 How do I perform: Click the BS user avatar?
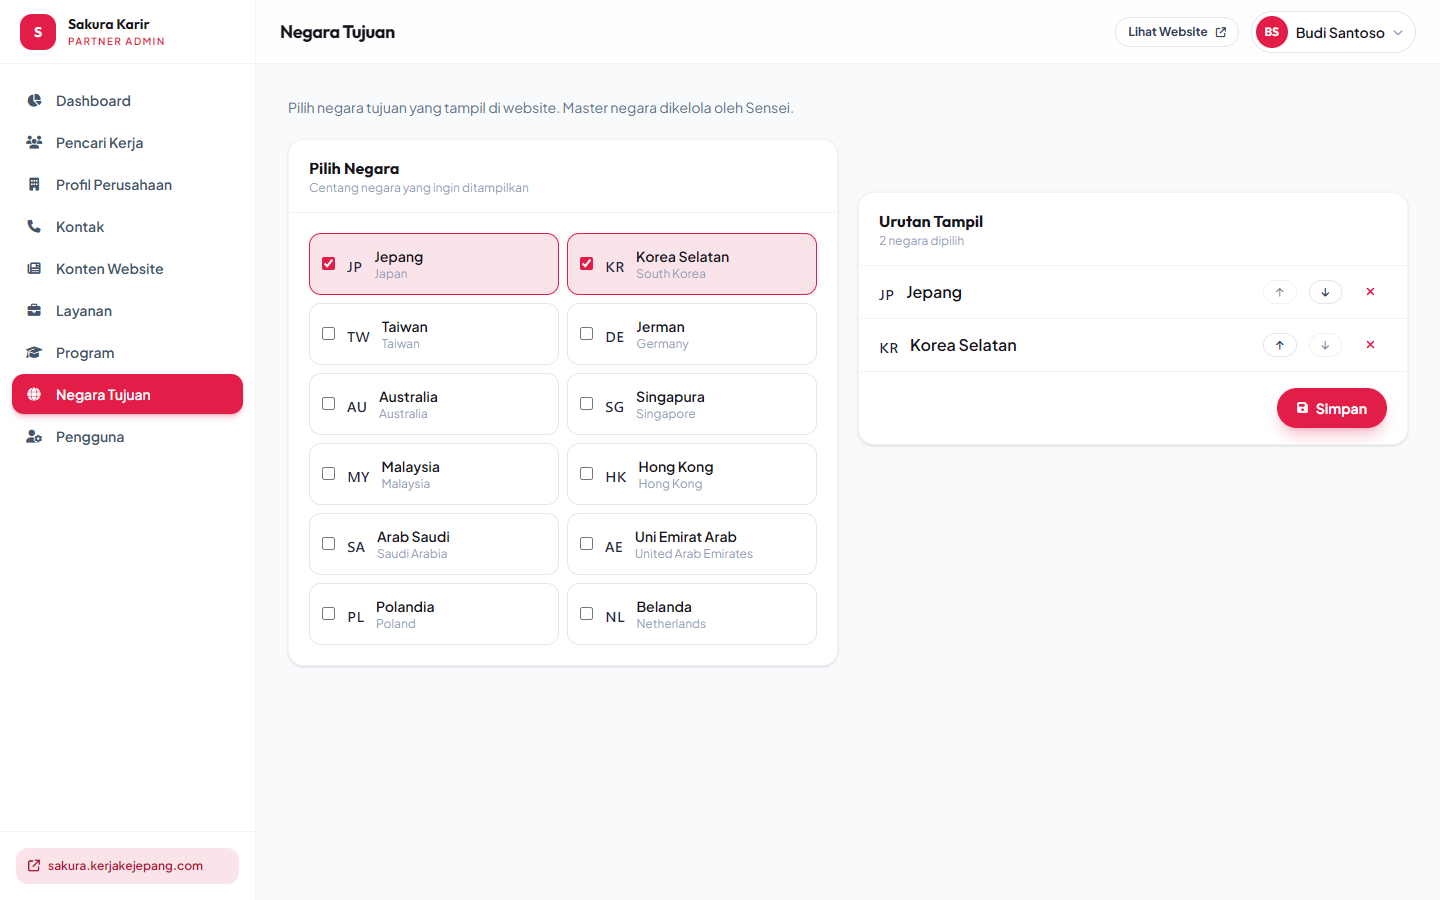[x=1272, y=32]
